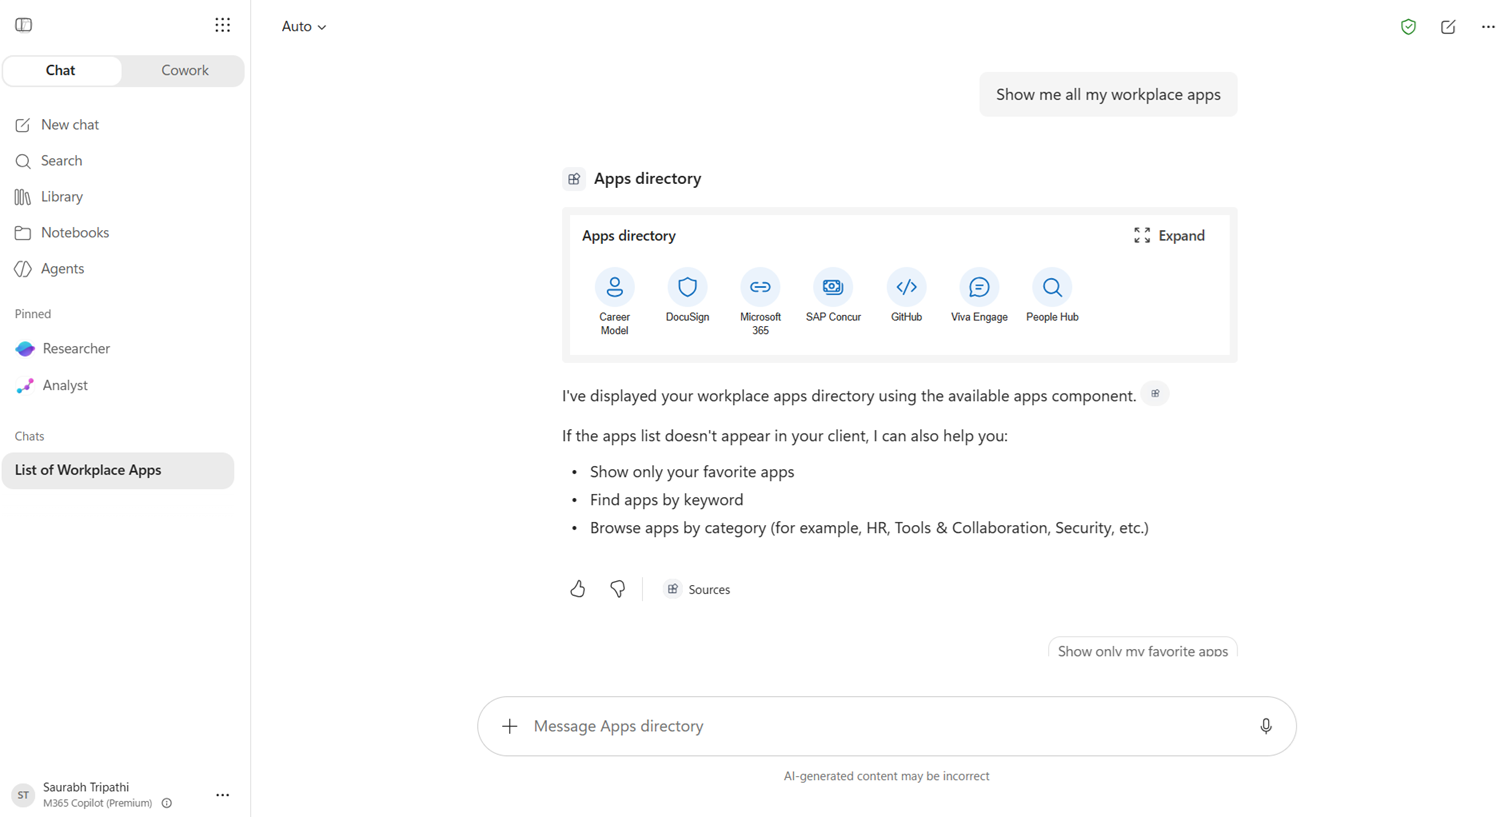Click the Apps directory header icon
Image resolution: width=1512 pixels, height=817 pixels.
point(574,179)
